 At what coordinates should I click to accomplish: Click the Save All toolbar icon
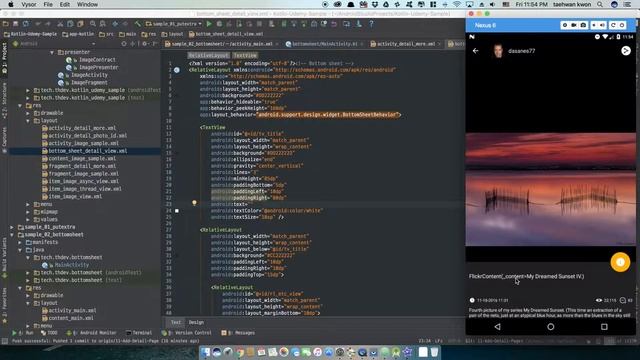point(16,24)
